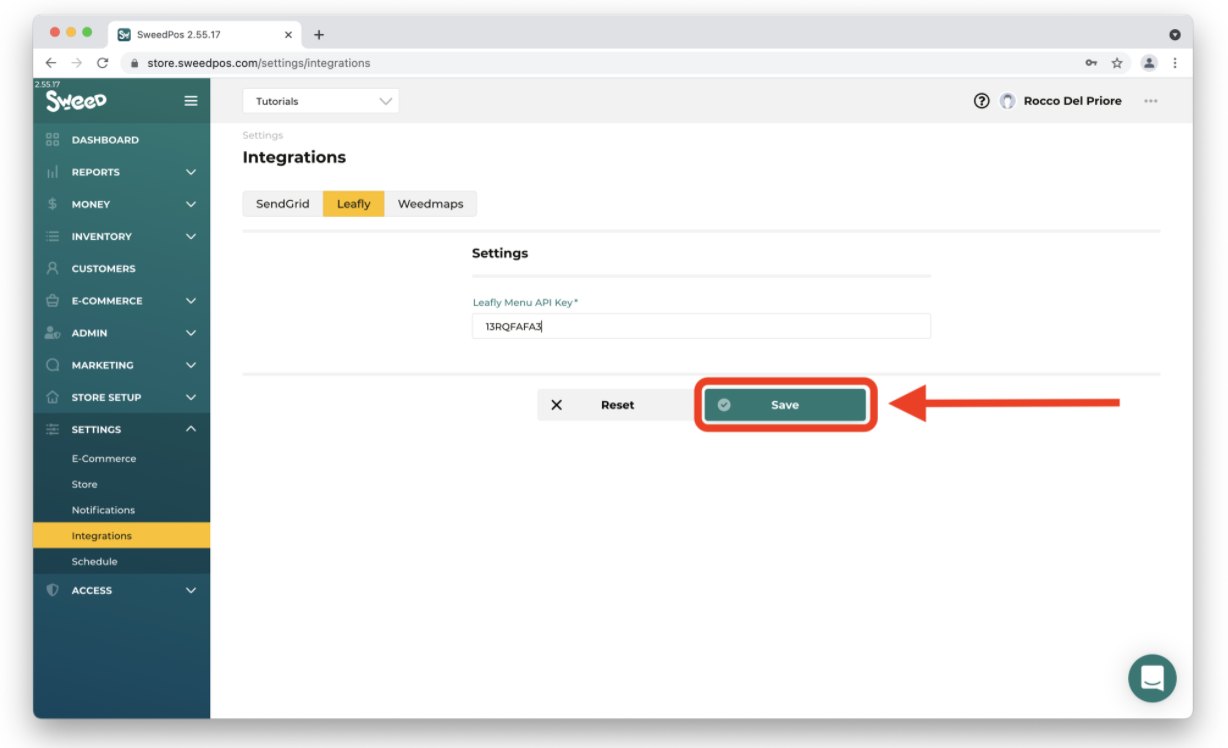1228x748 pixels.
Task: Reload the current page
Action: point(103,63)
